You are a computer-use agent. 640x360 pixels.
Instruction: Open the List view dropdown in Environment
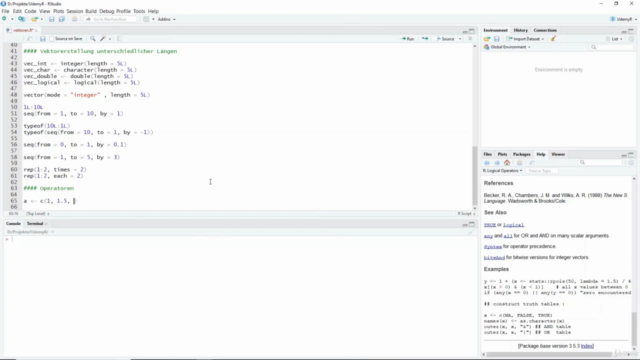coord(614,39)
